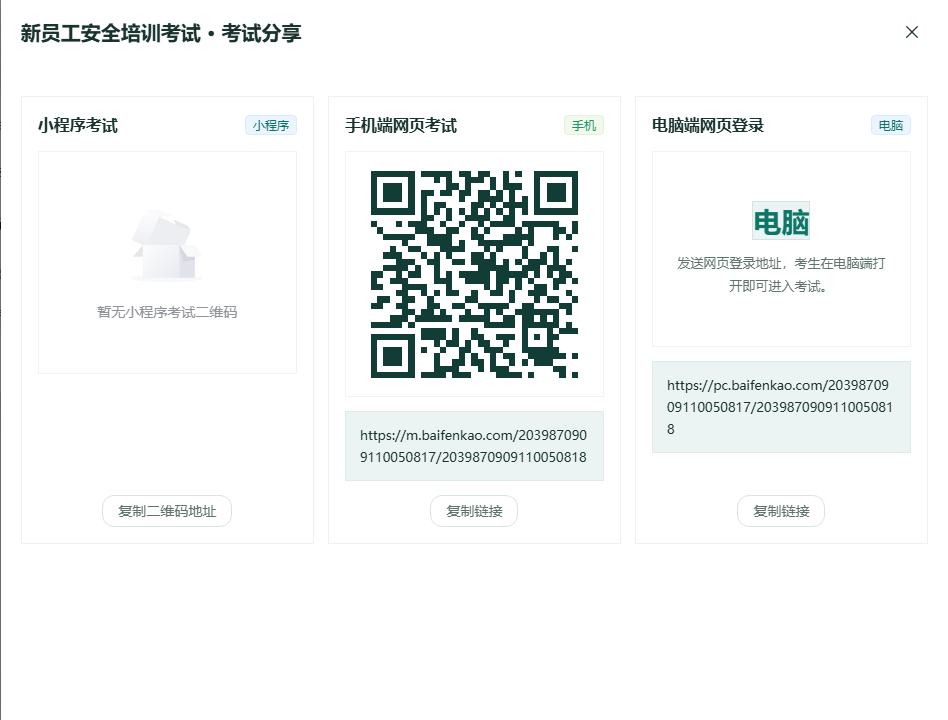The image size is (948, 720).
Task: Click the empty mini-program placeholder box icon
Action: point(167,245)
